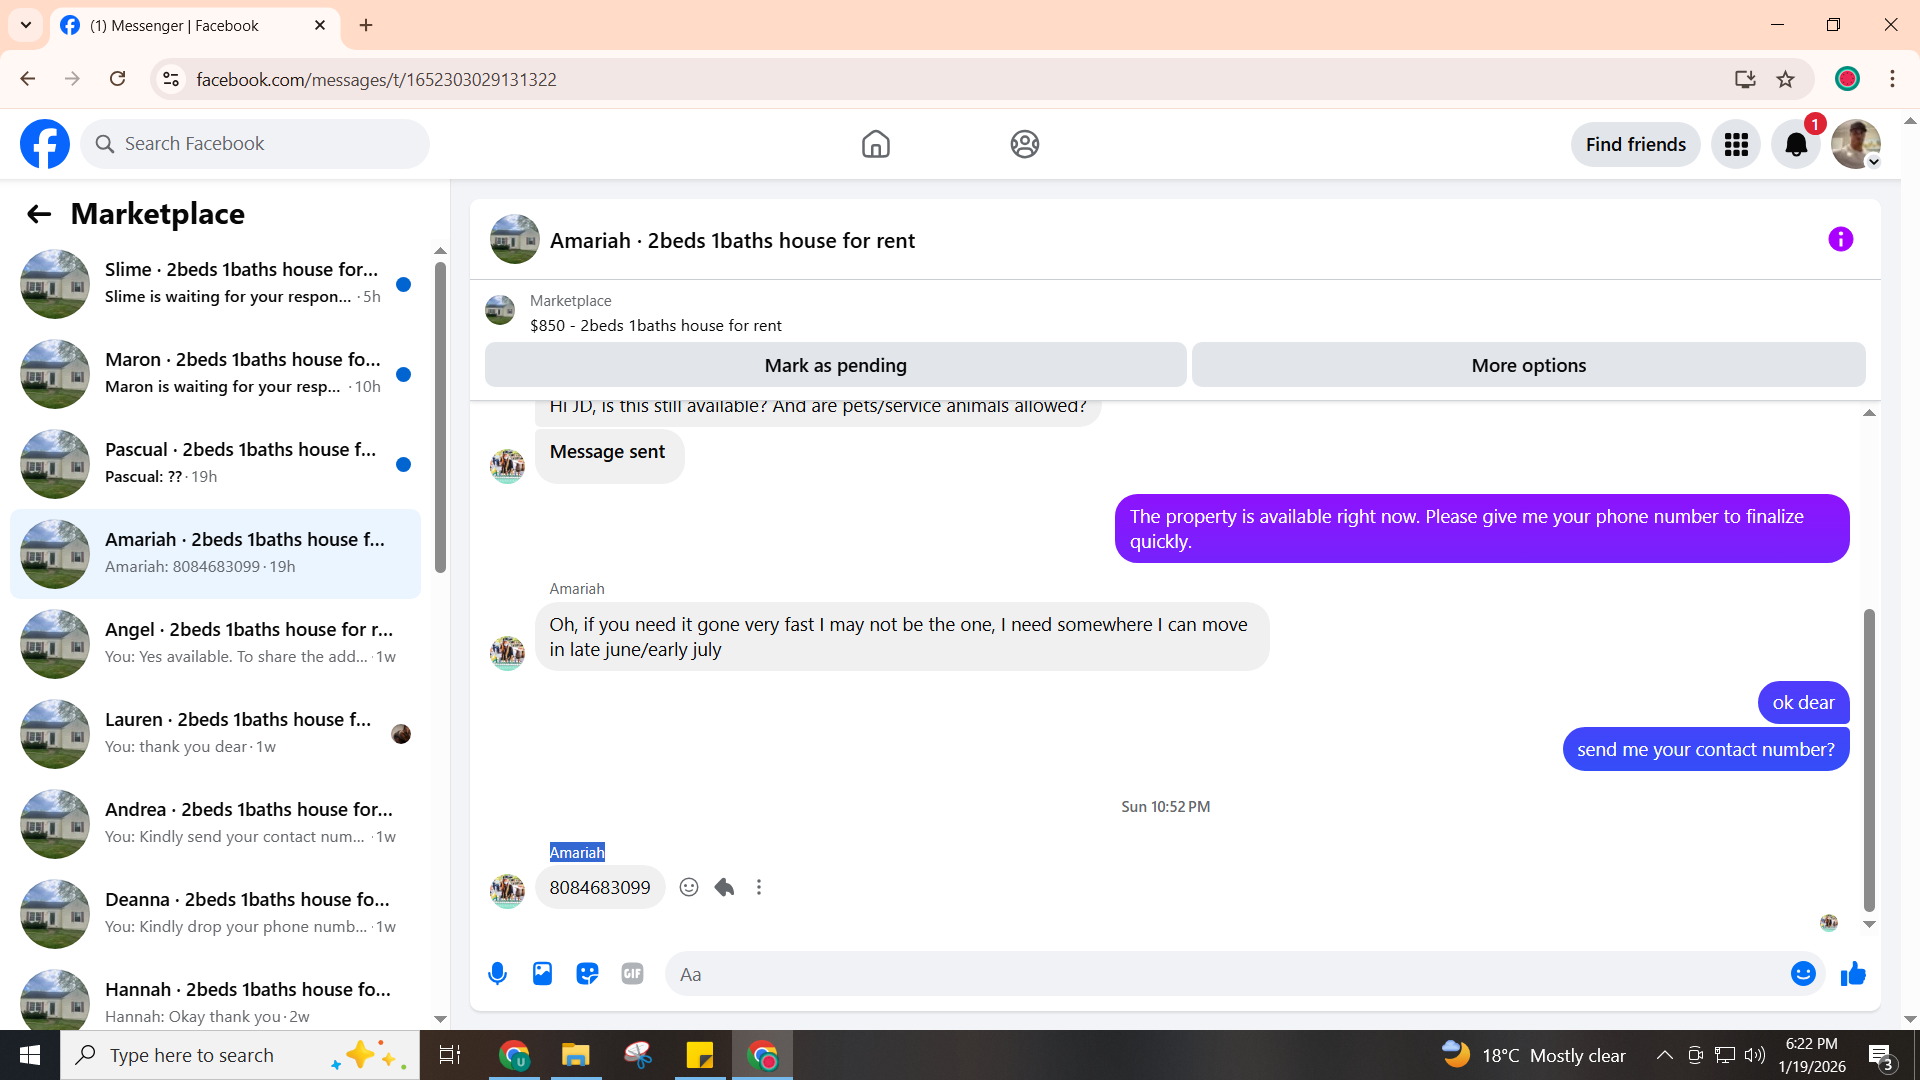Viewport: 1920px width, 1080px height.
Task: Open more actions for phone number message
Action: pos(759,888)
